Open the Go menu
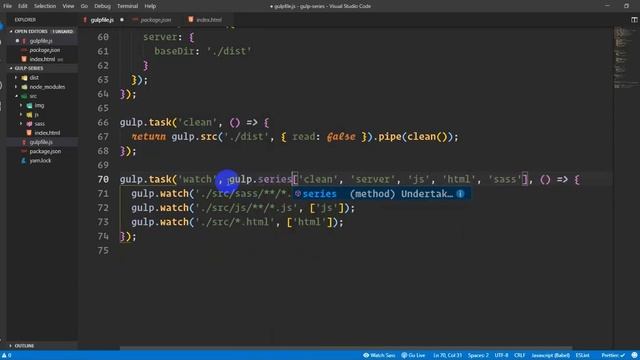 tap(84, 6)
